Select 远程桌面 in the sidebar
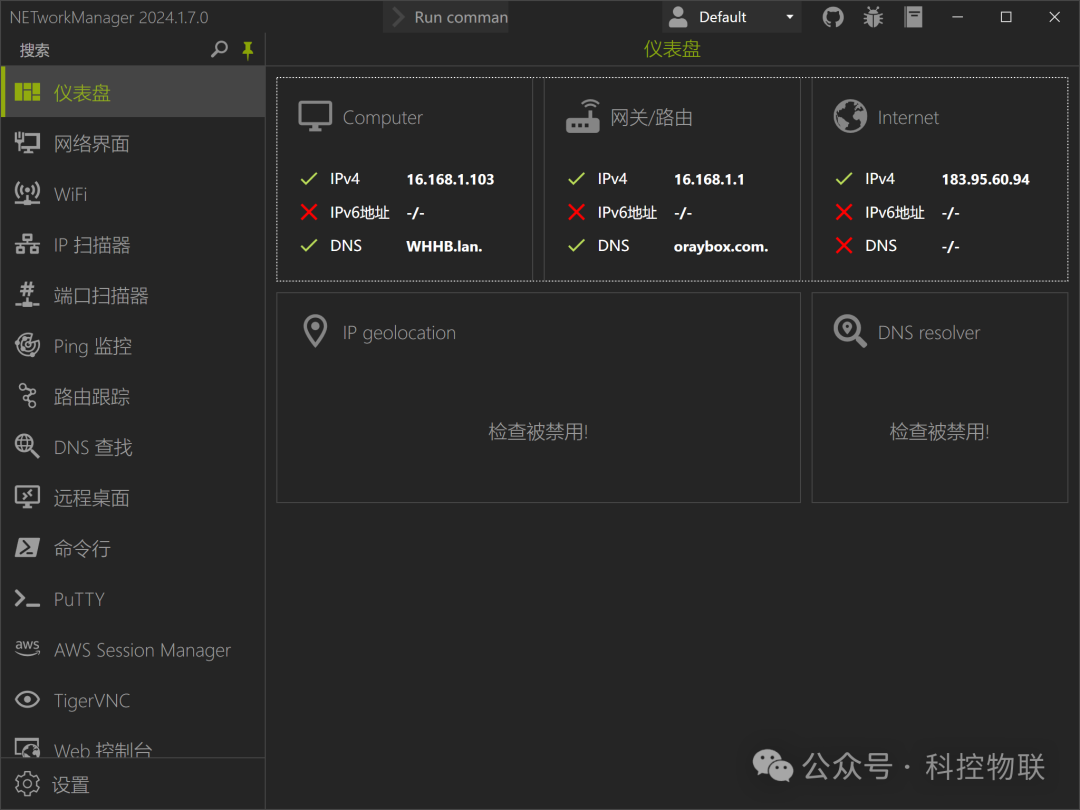 [133, 497]
